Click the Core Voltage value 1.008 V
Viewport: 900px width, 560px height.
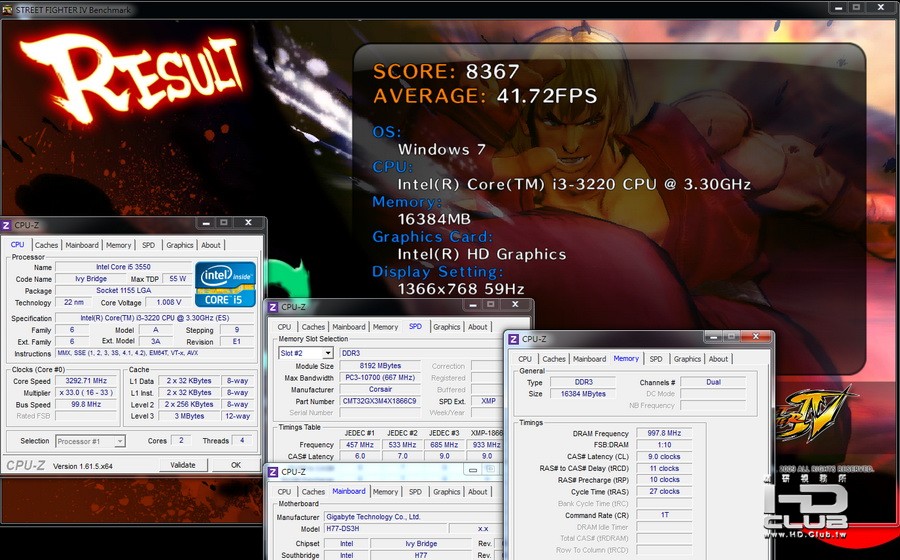point(168,302)
